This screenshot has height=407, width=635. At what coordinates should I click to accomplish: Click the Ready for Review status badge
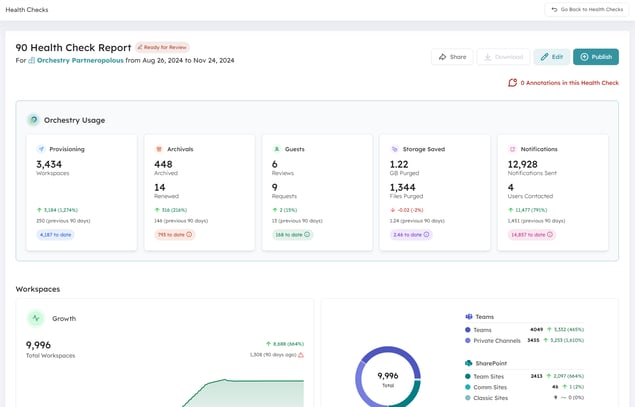162,47
